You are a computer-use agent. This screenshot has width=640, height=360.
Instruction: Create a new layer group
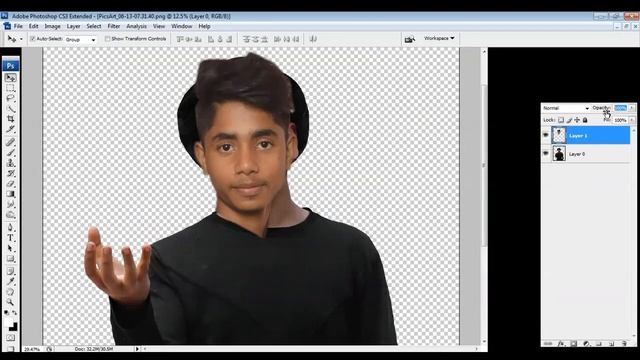[x=599, y=344]
